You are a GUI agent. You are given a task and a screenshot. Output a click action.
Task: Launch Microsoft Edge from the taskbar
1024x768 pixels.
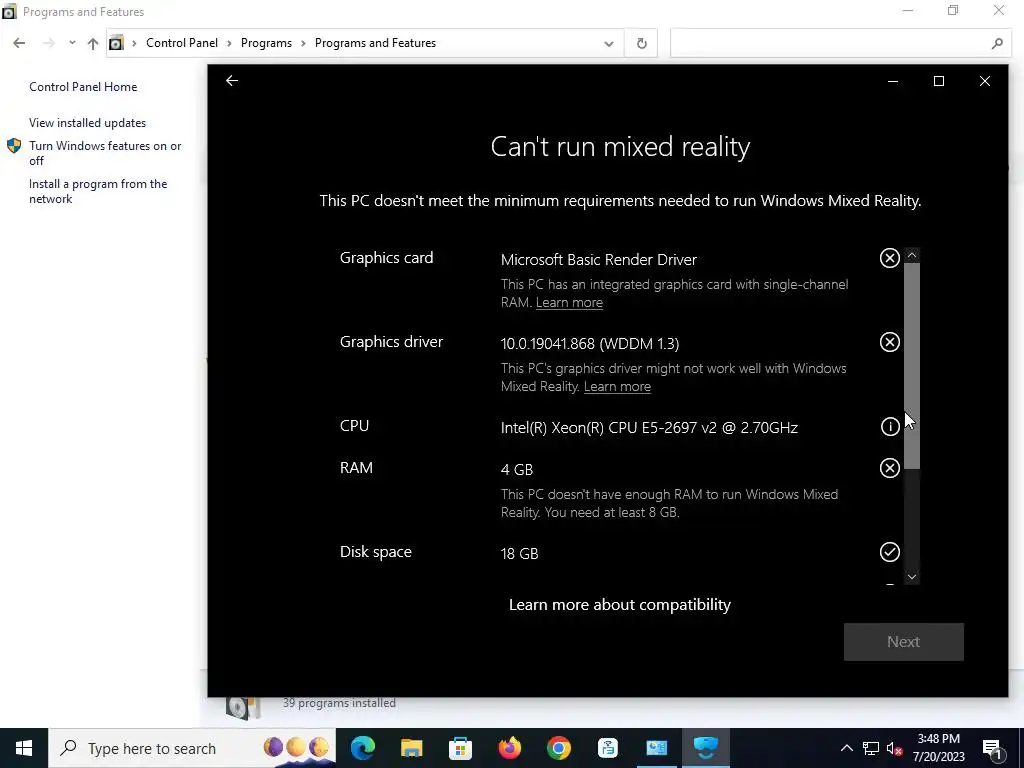[362, 748]
